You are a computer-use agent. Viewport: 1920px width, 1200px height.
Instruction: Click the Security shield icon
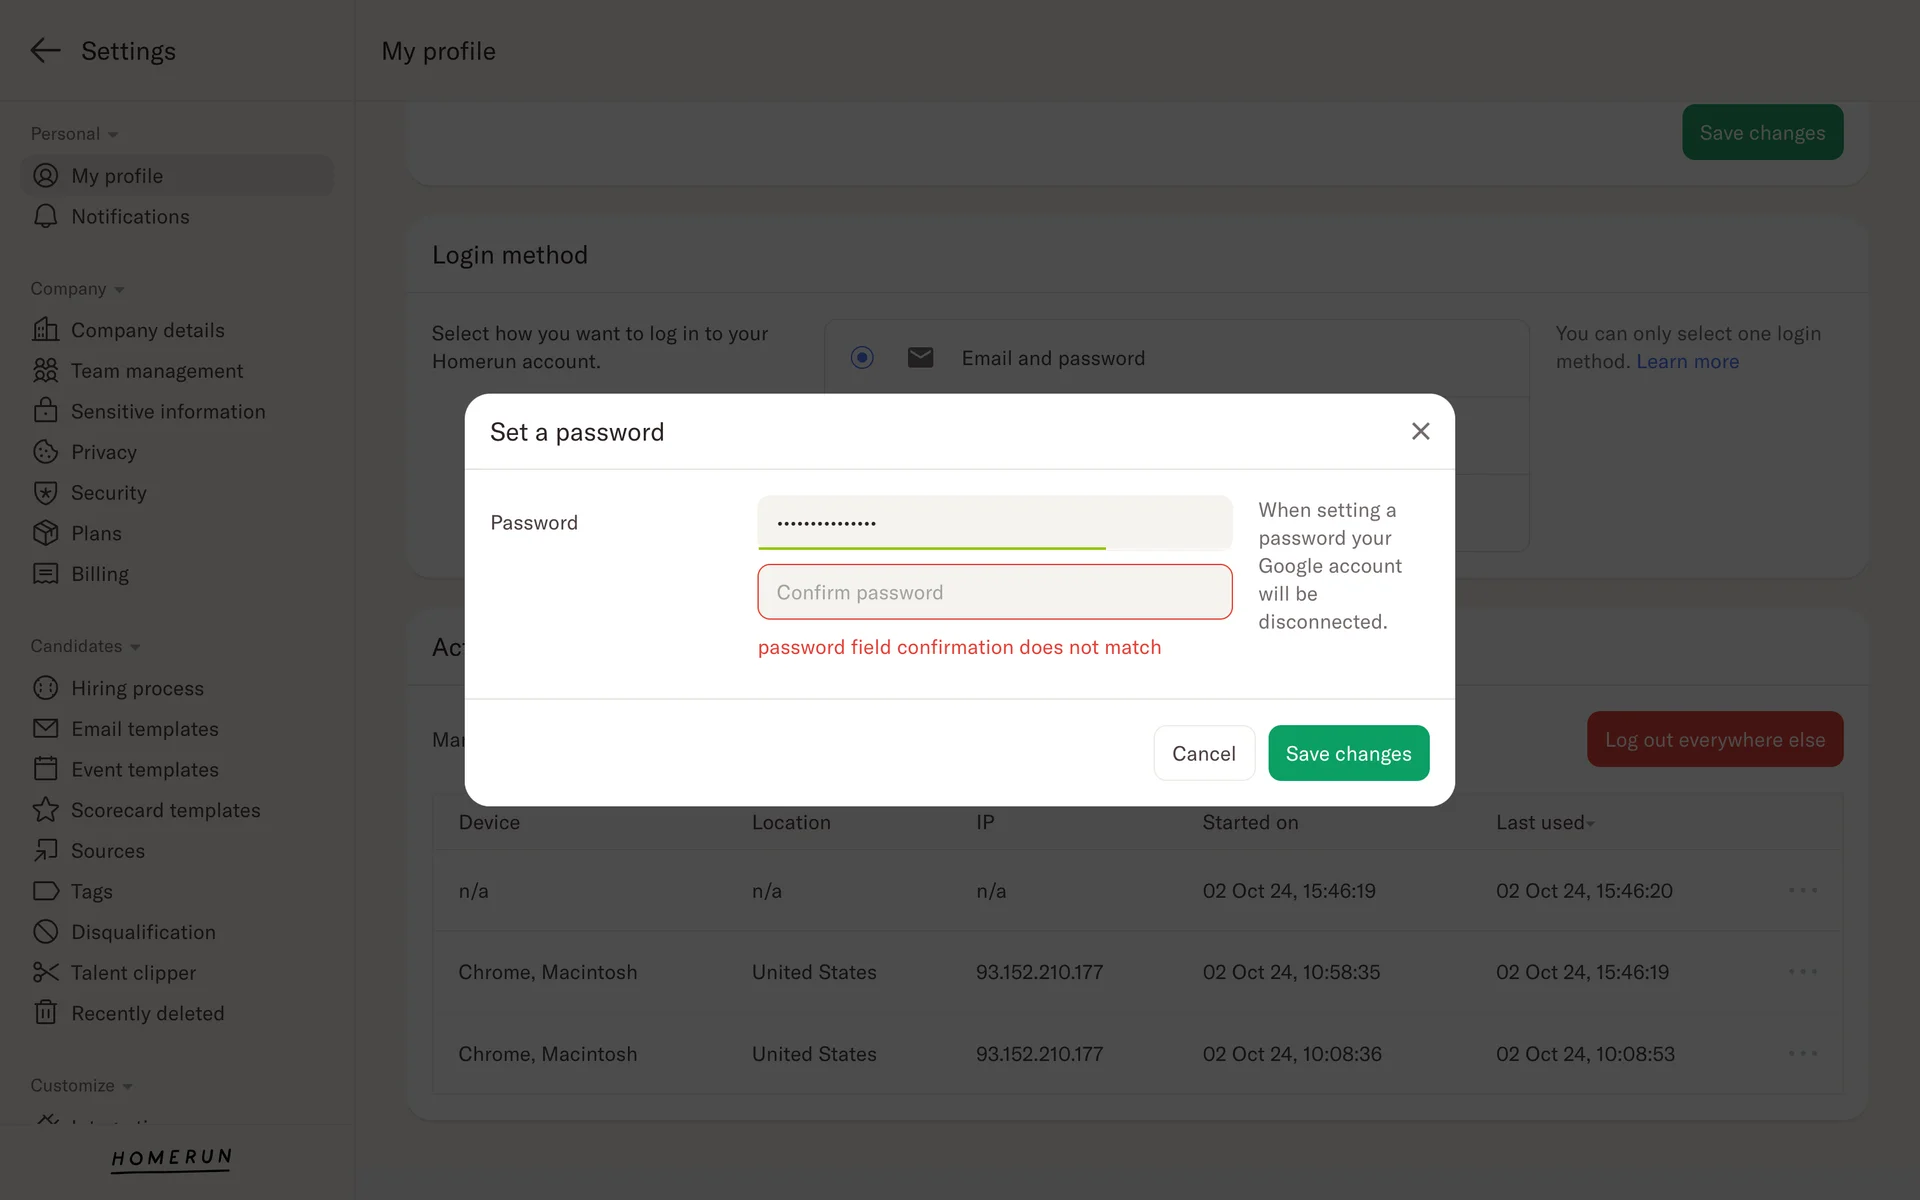(45, 493)
